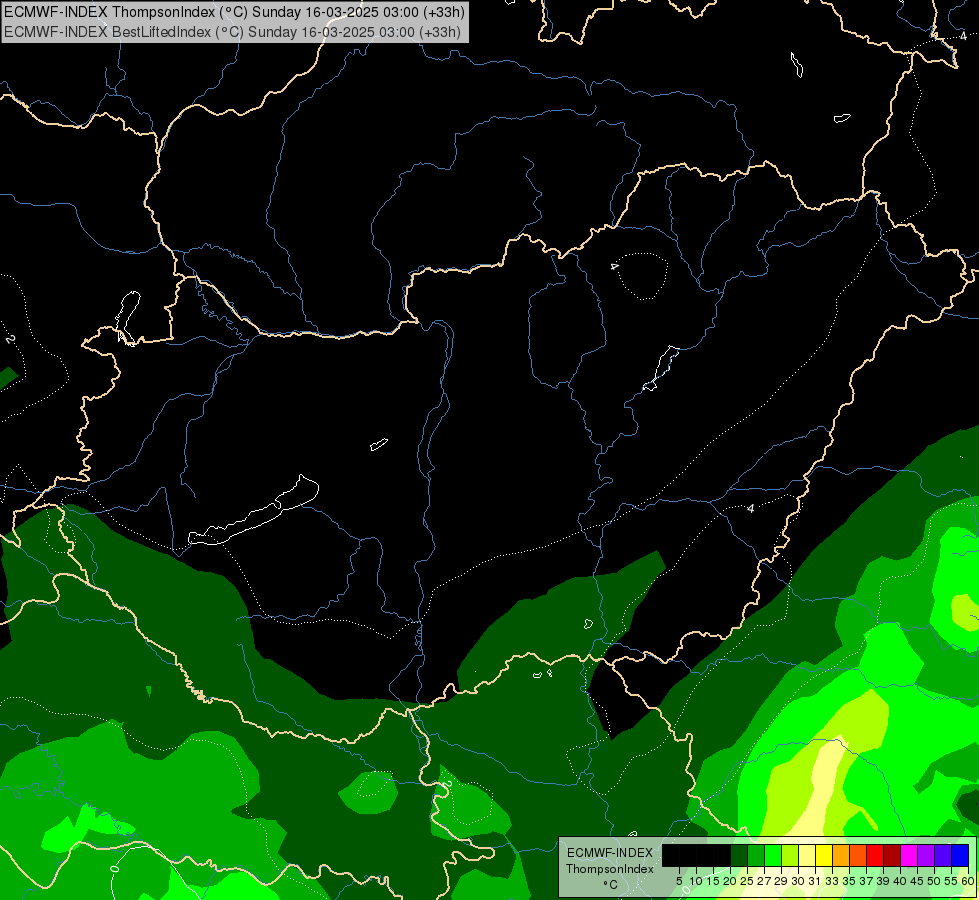
Task: Pick the purple 45–50 legend swatch
Action: pyautogui.click(x=927, y=855)
